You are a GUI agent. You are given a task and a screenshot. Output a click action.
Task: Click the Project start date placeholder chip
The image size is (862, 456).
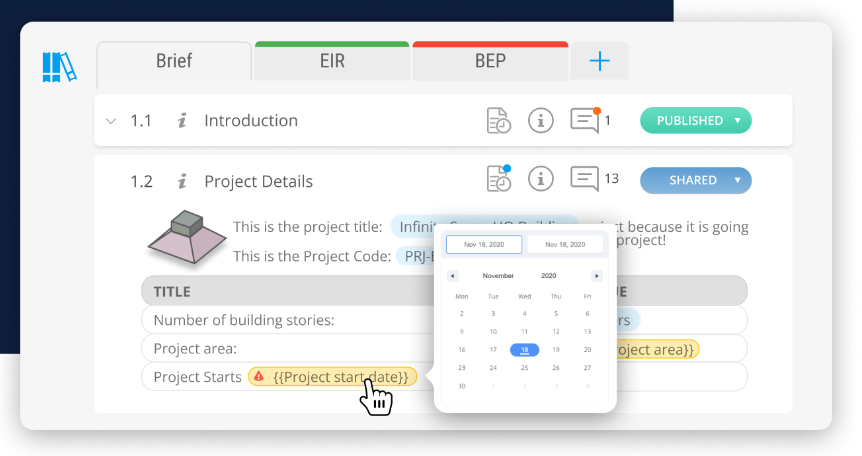(x=332, y=377)
